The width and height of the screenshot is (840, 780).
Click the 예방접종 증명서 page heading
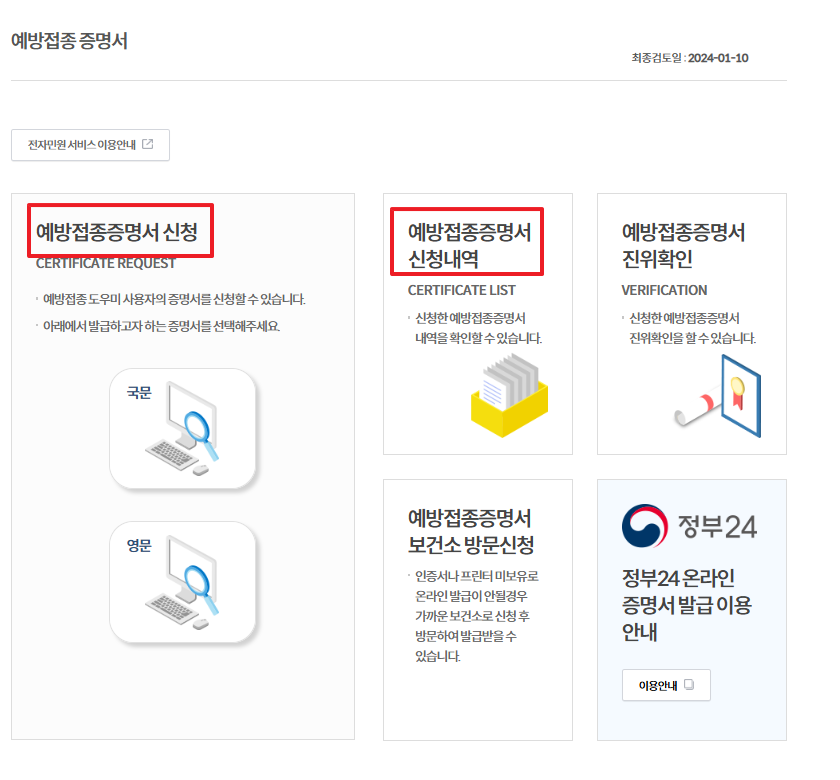click(x=70, y=41)
